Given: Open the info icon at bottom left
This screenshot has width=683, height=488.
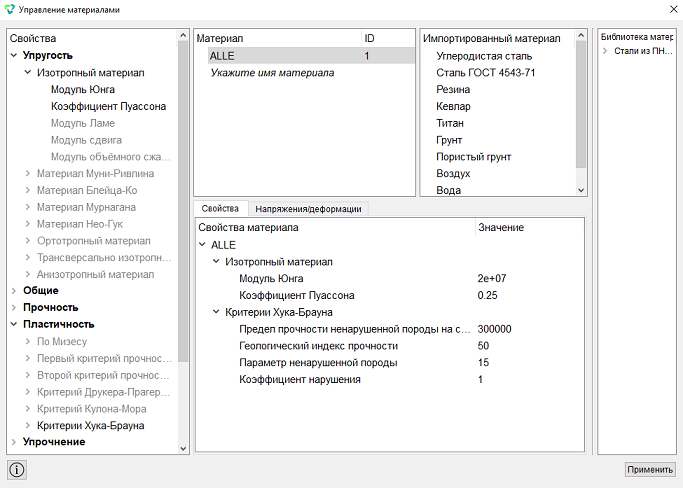Looking at the screenshot, I should (x=17, y=470).
